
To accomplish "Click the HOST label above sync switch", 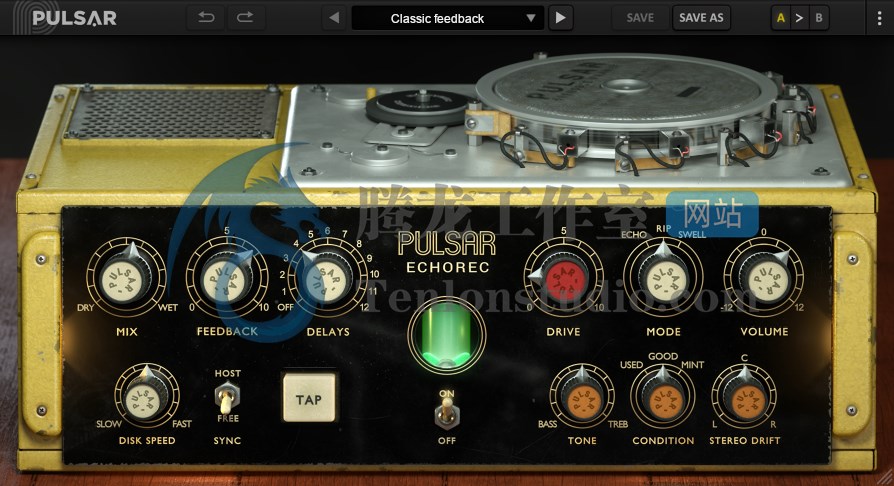I will click(x=227, y=373).
